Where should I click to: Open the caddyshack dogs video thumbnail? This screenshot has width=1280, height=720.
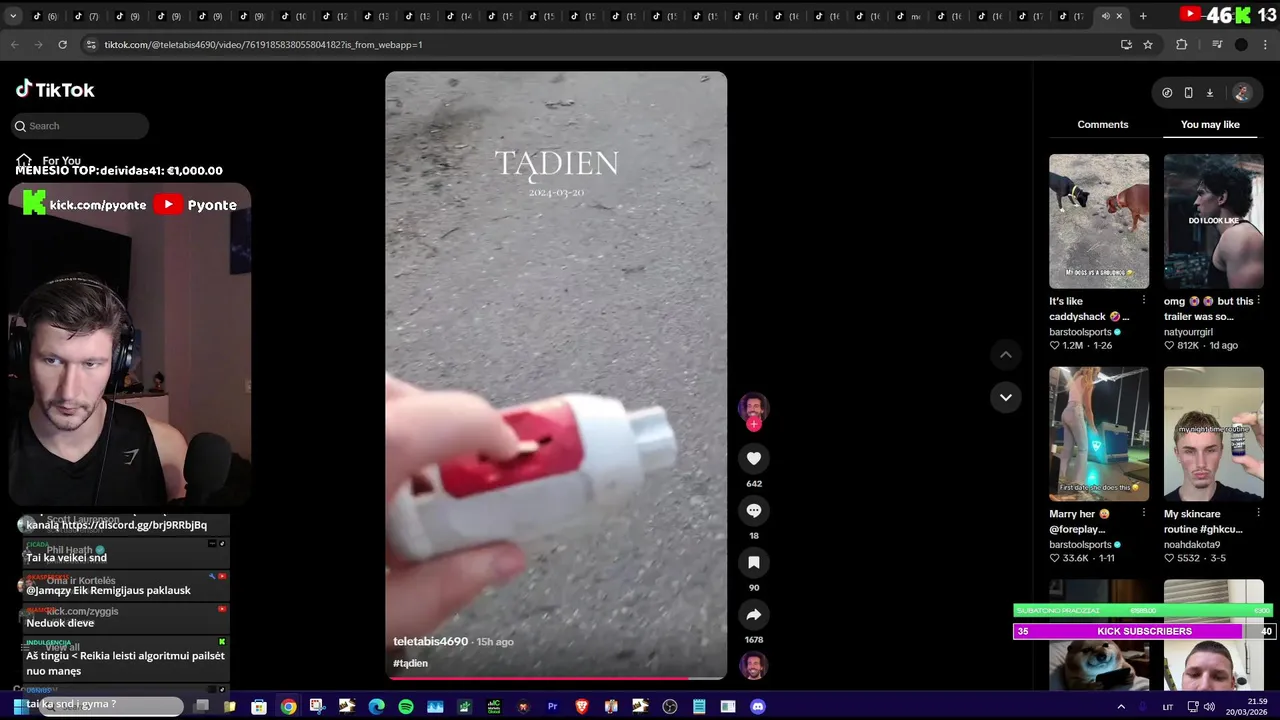click(x=1099, y=221)
